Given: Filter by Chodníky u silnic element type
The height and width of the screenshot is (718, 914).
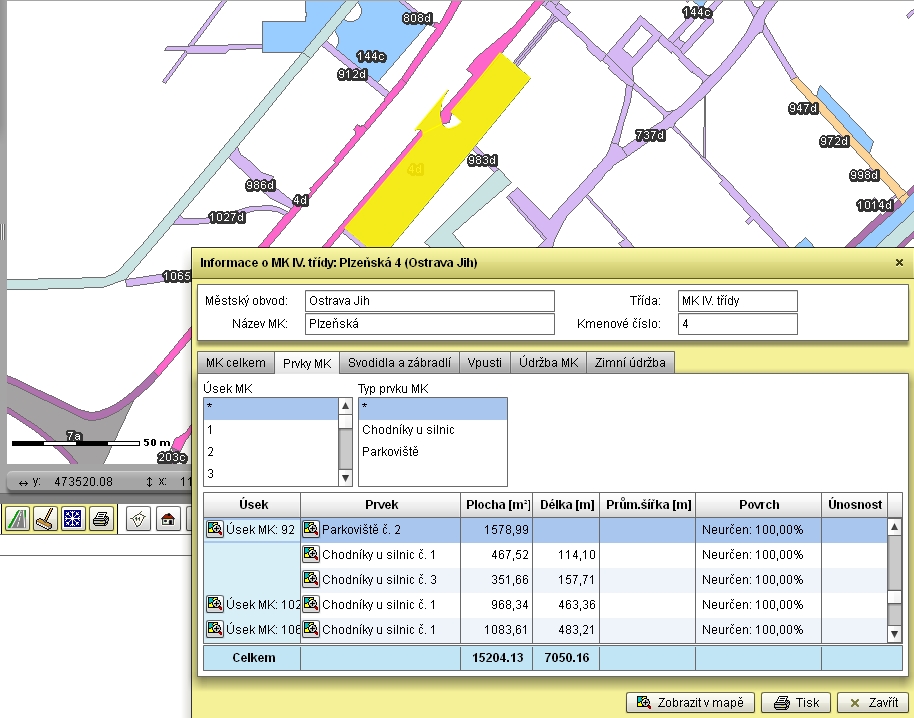Looking at the screenshot, I should [x=433, y=430].
